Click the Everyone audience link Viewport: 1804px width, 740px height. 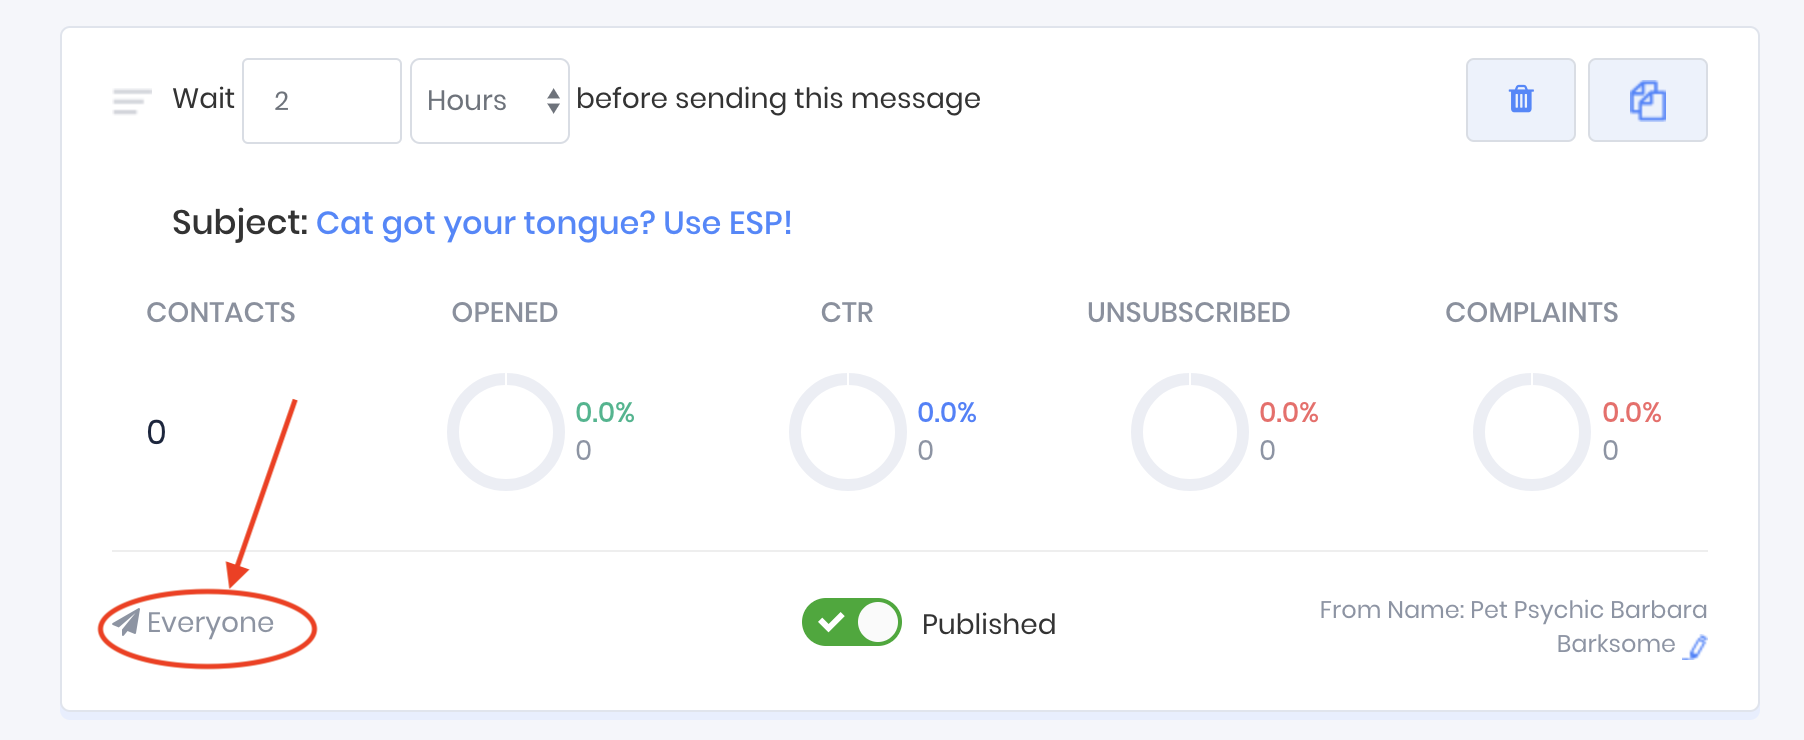tap(210, 623)
